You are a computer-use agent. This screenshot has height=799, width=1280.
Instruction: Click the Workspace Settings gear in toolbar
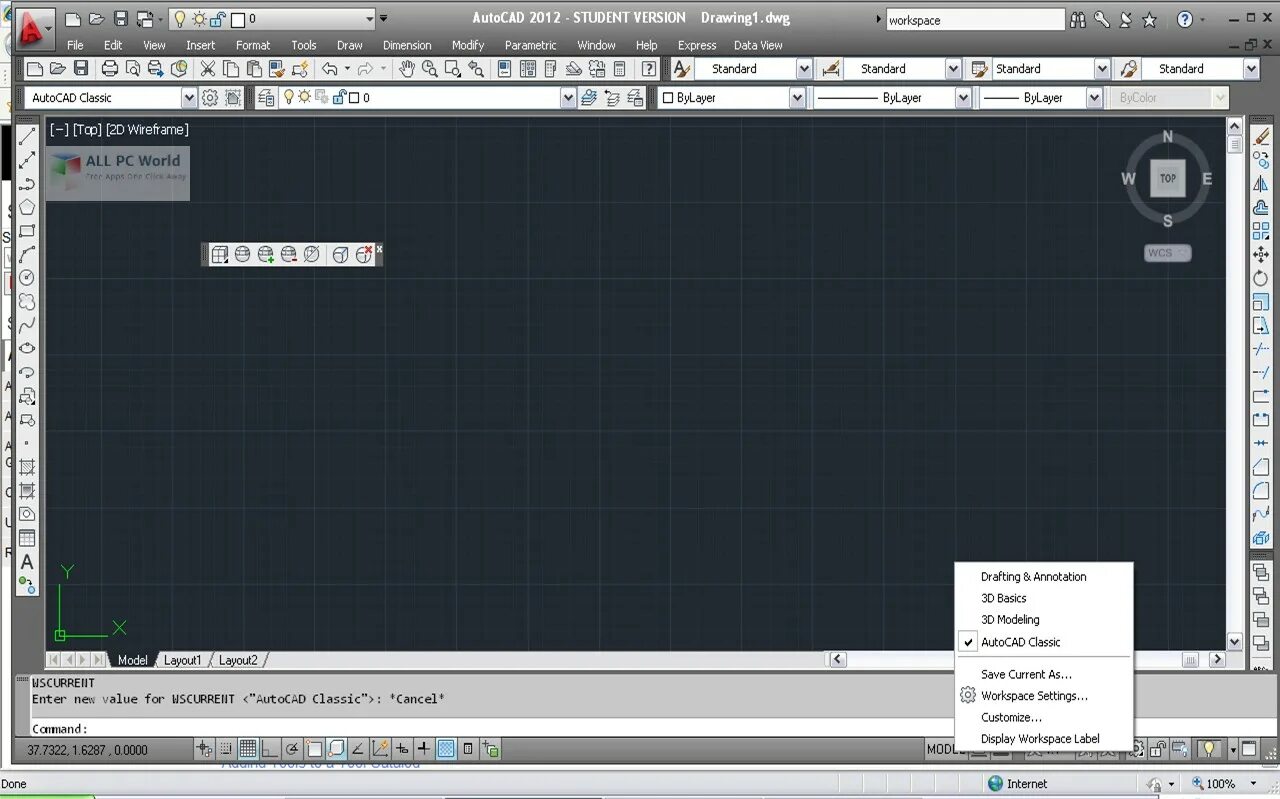tap(210, 98)
